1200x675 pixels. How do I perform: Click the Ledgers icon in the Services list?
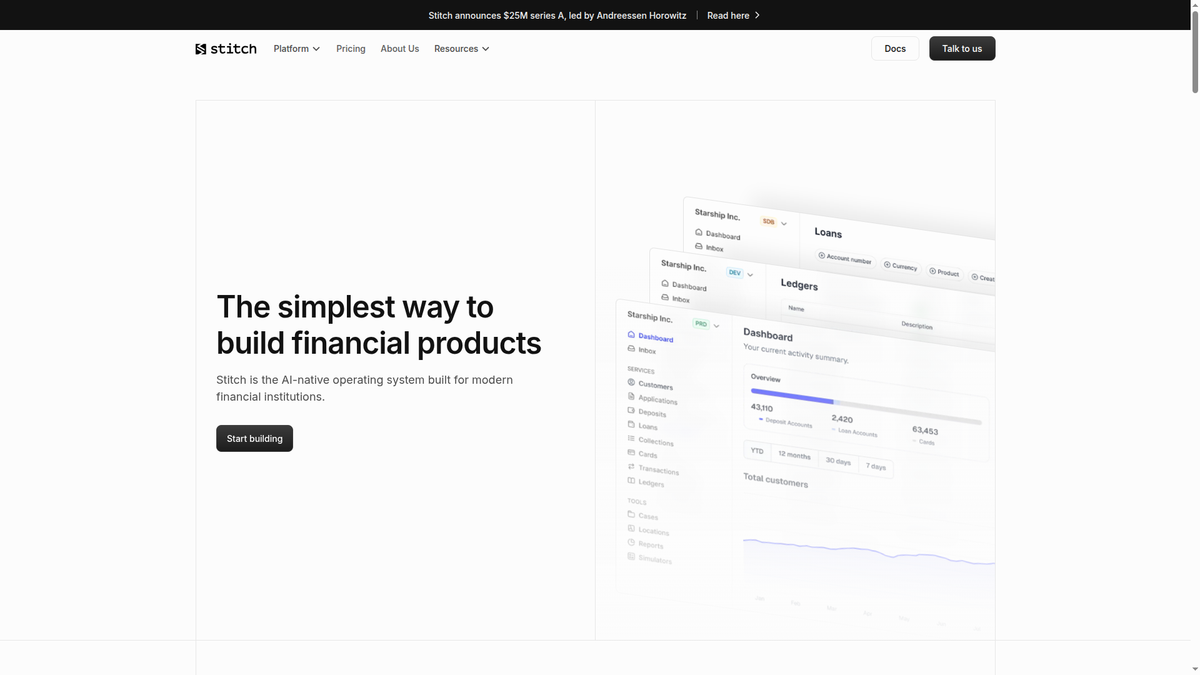coord(631,481)
